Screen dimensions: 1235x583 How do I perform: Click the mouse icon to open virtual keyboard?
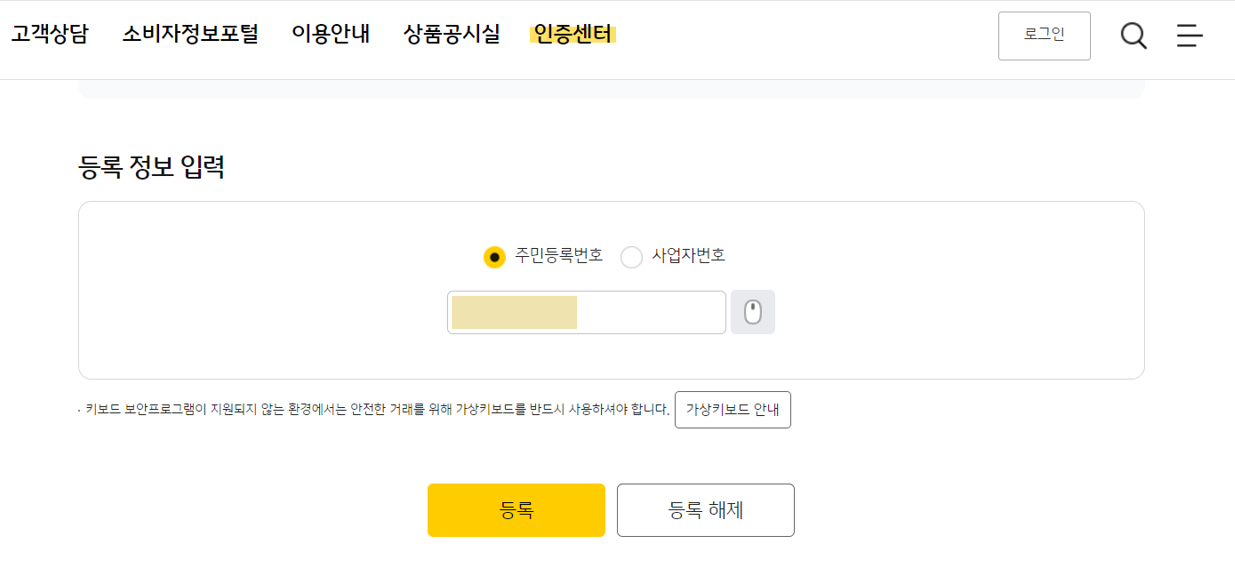pyautogui.click(x=753, y=312)
